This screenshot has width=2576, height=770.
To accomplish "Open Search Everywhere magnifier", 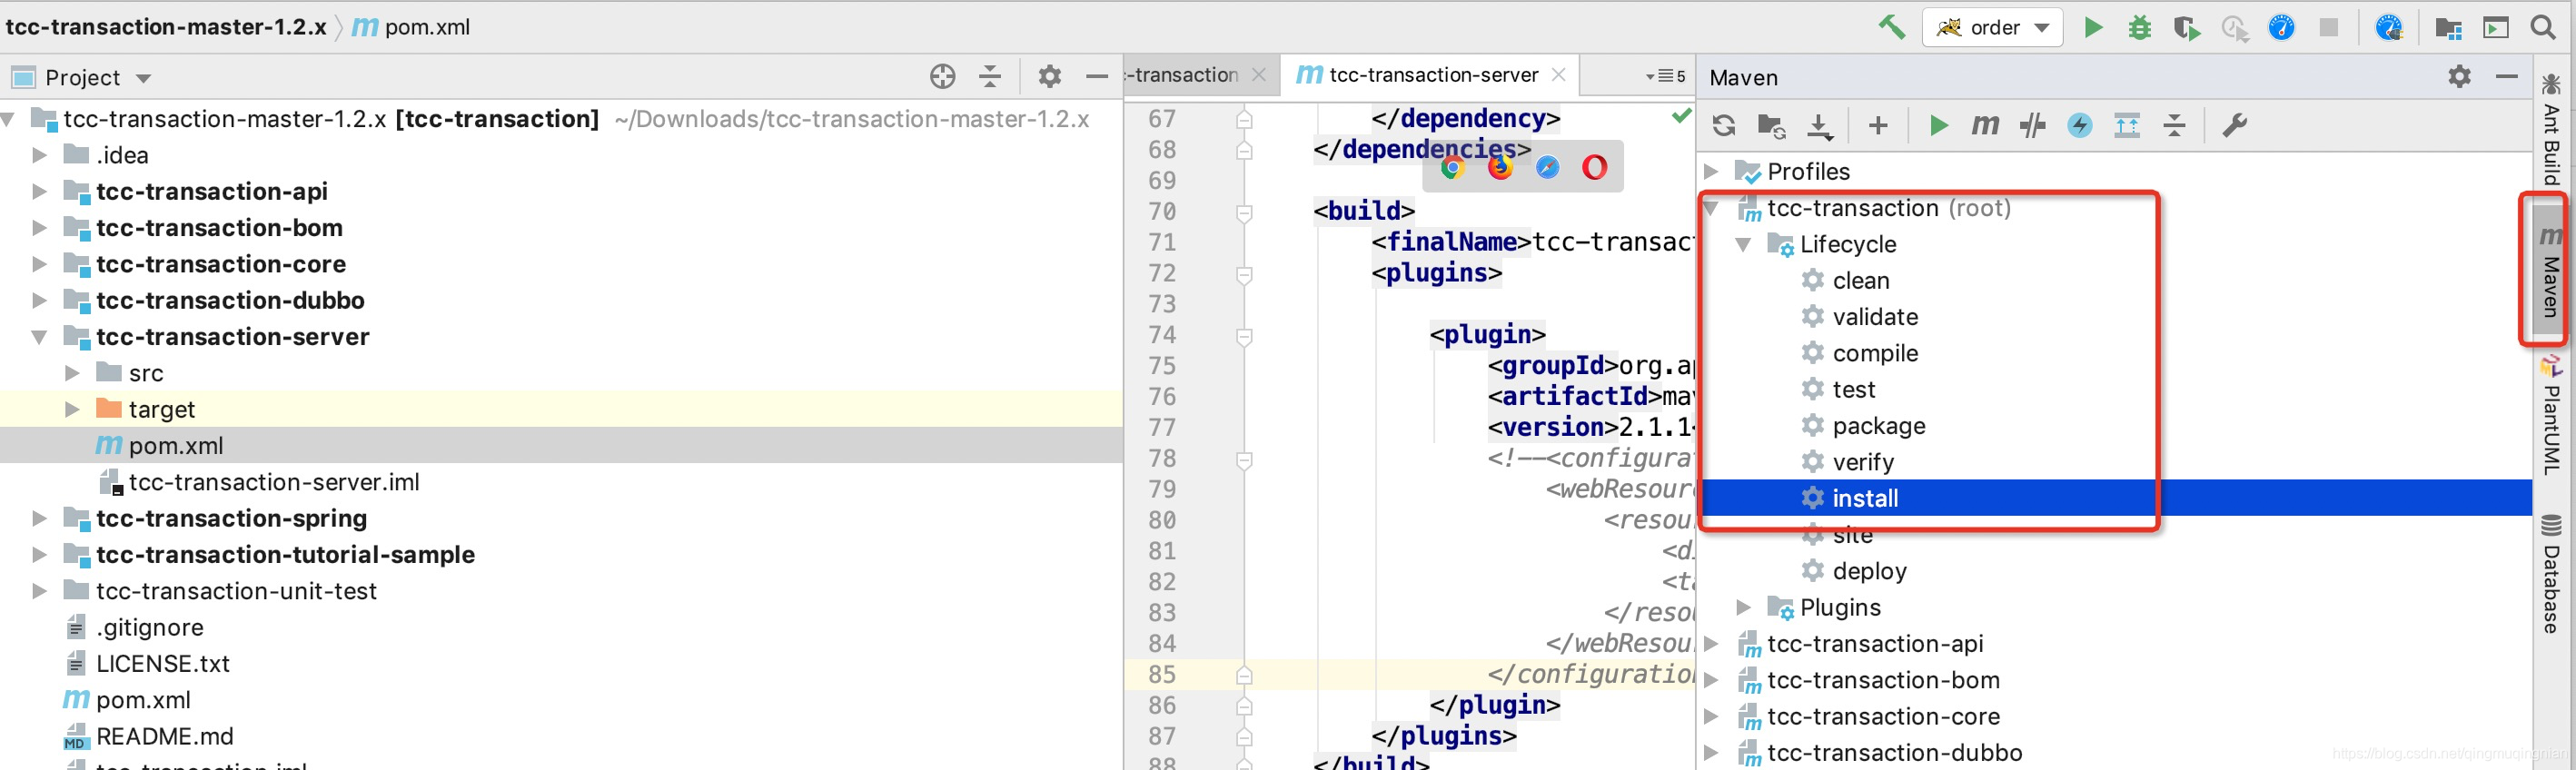I will click(x=2543, y=27).
